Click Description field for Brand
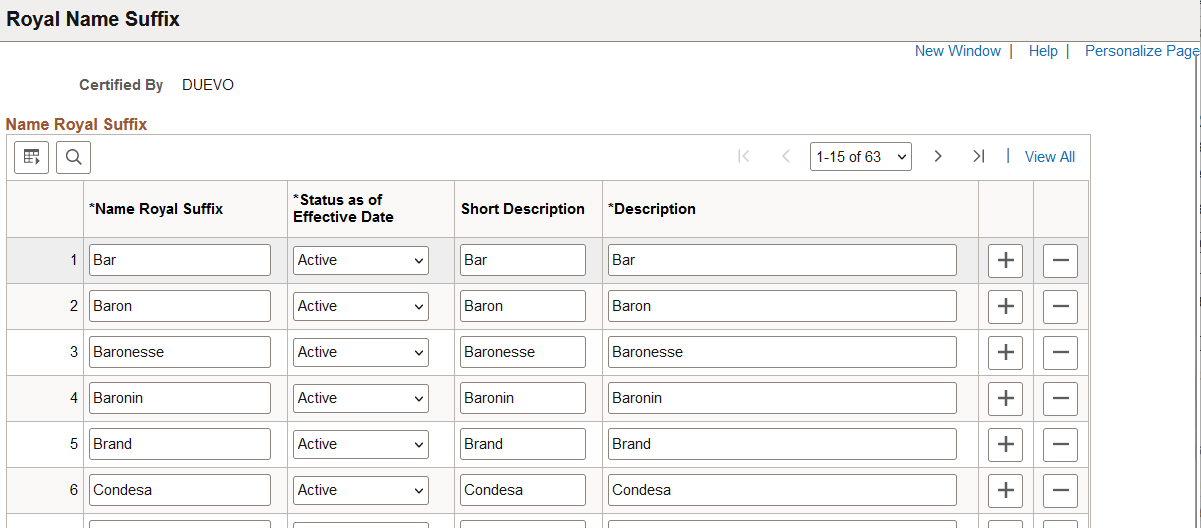This screenshot has width=1201, height=528. 782,444
